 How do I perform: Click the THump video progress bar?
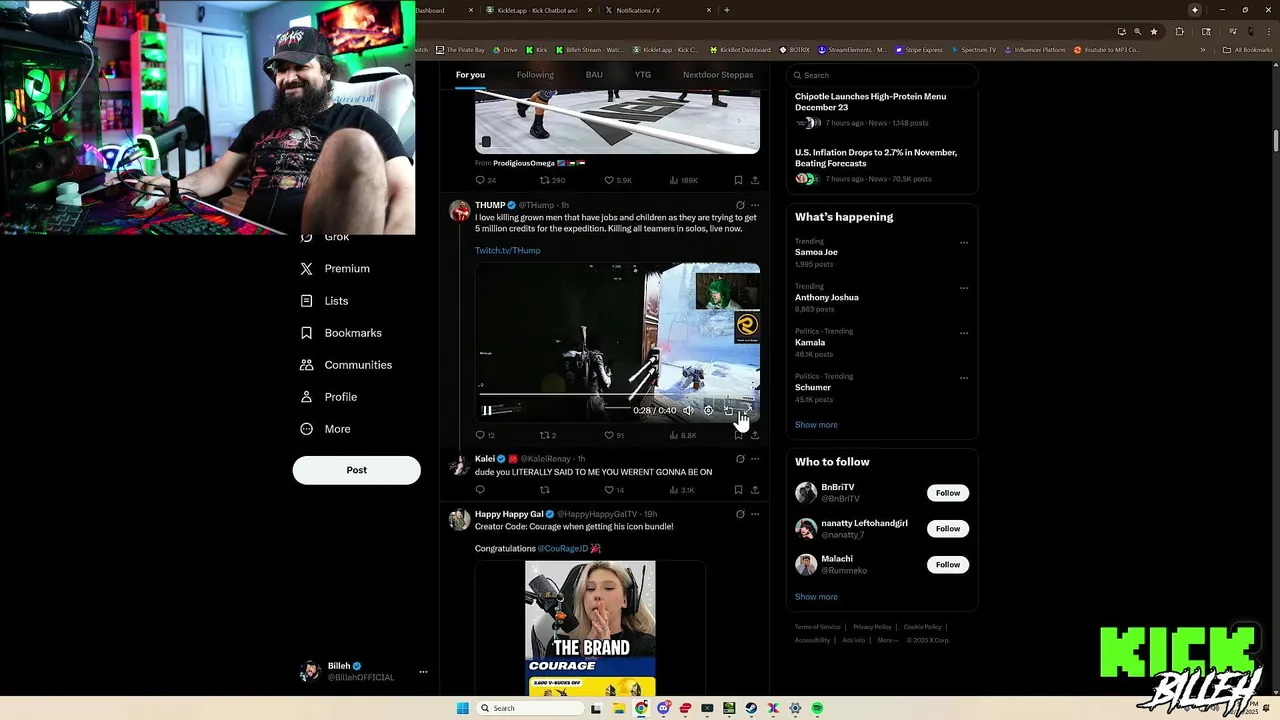point(617,394)
